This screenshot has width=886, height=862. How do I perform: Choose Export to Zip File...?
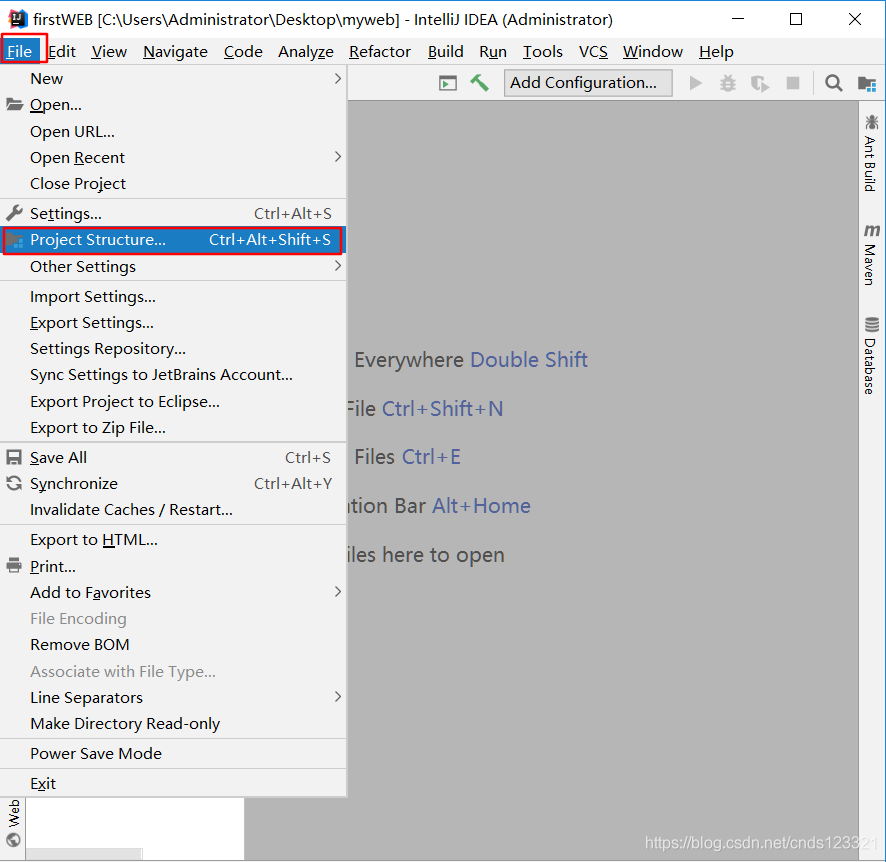pyautogui.click(x=173, y=428)
